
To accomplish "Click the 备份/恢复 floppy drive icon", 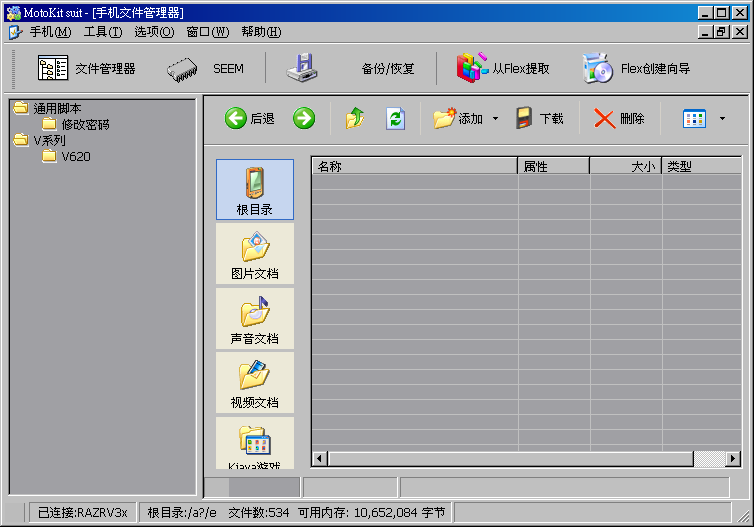I will coord(302,68).
